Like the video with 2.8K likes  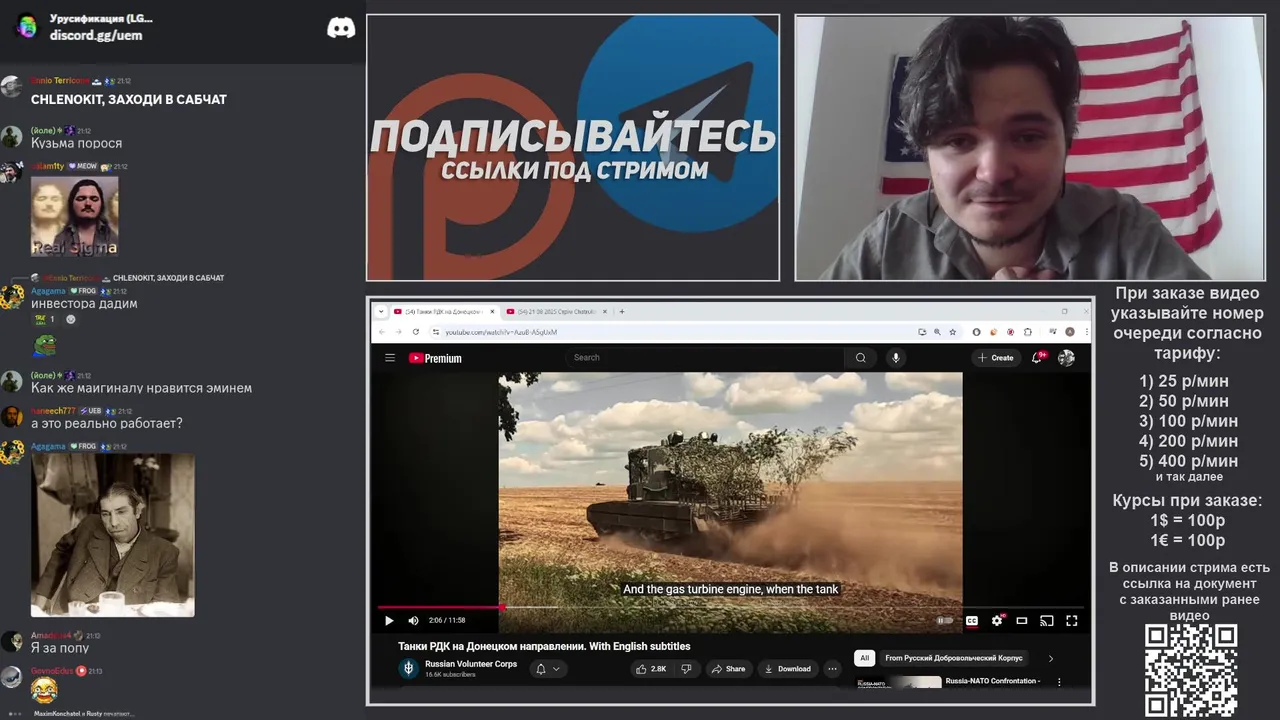click(x=651, y=669)
